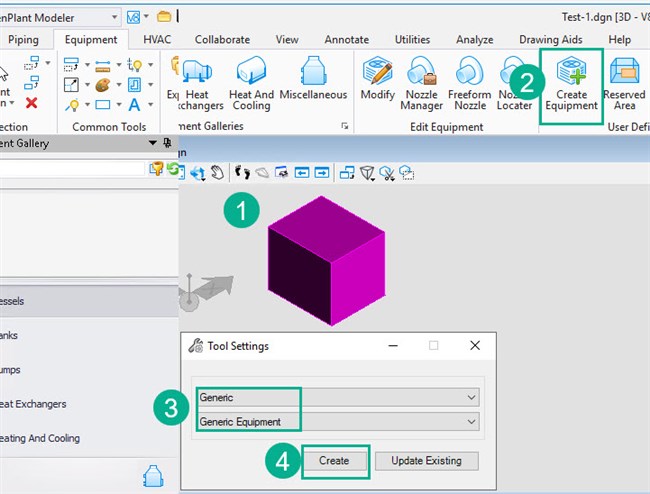The height and width of the screenshot is (494, 650).
Task: Click the vessel icon below the gallery list
Action: pos(153,476)
